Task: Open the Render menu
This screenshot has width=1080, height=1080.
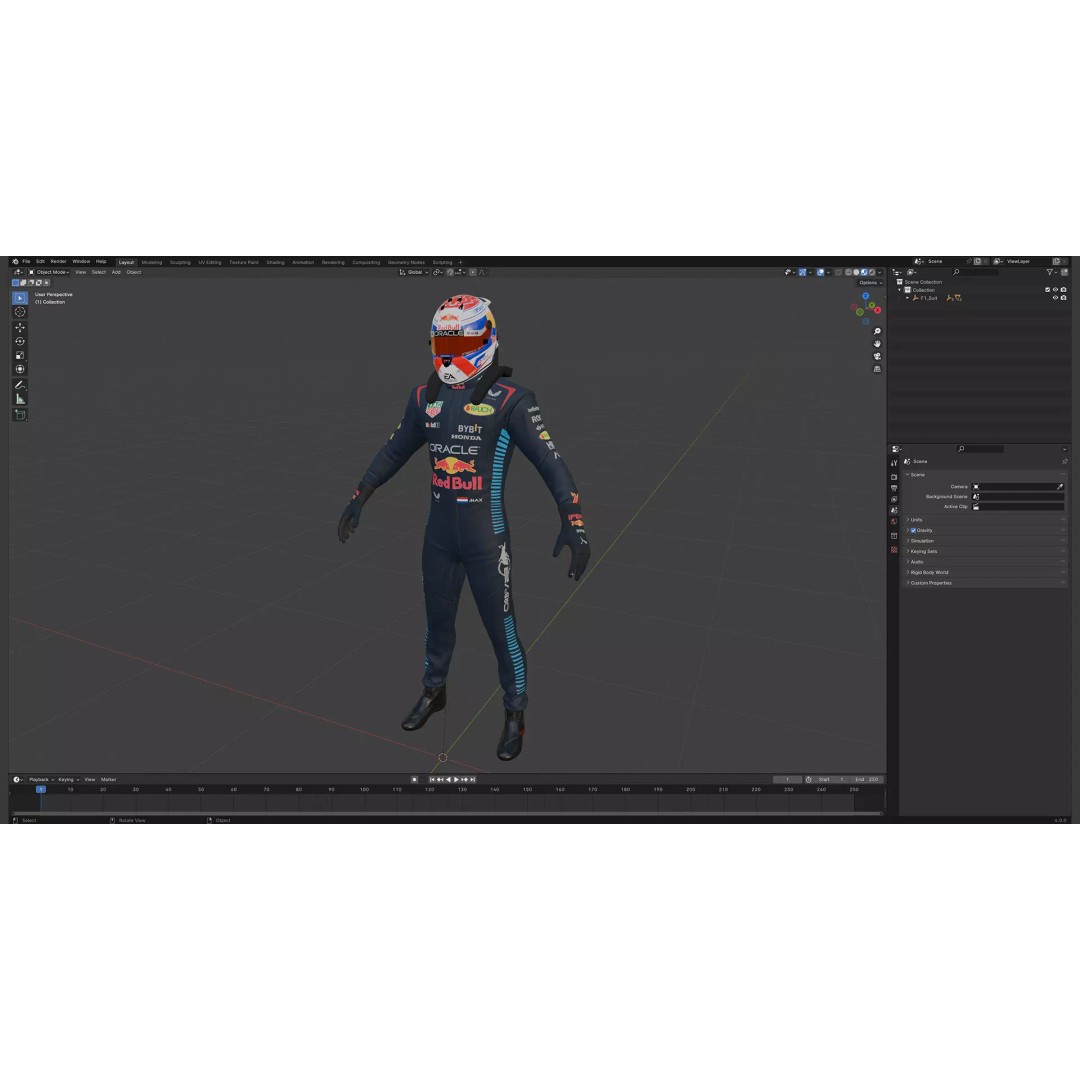Action: pos(59,262)
